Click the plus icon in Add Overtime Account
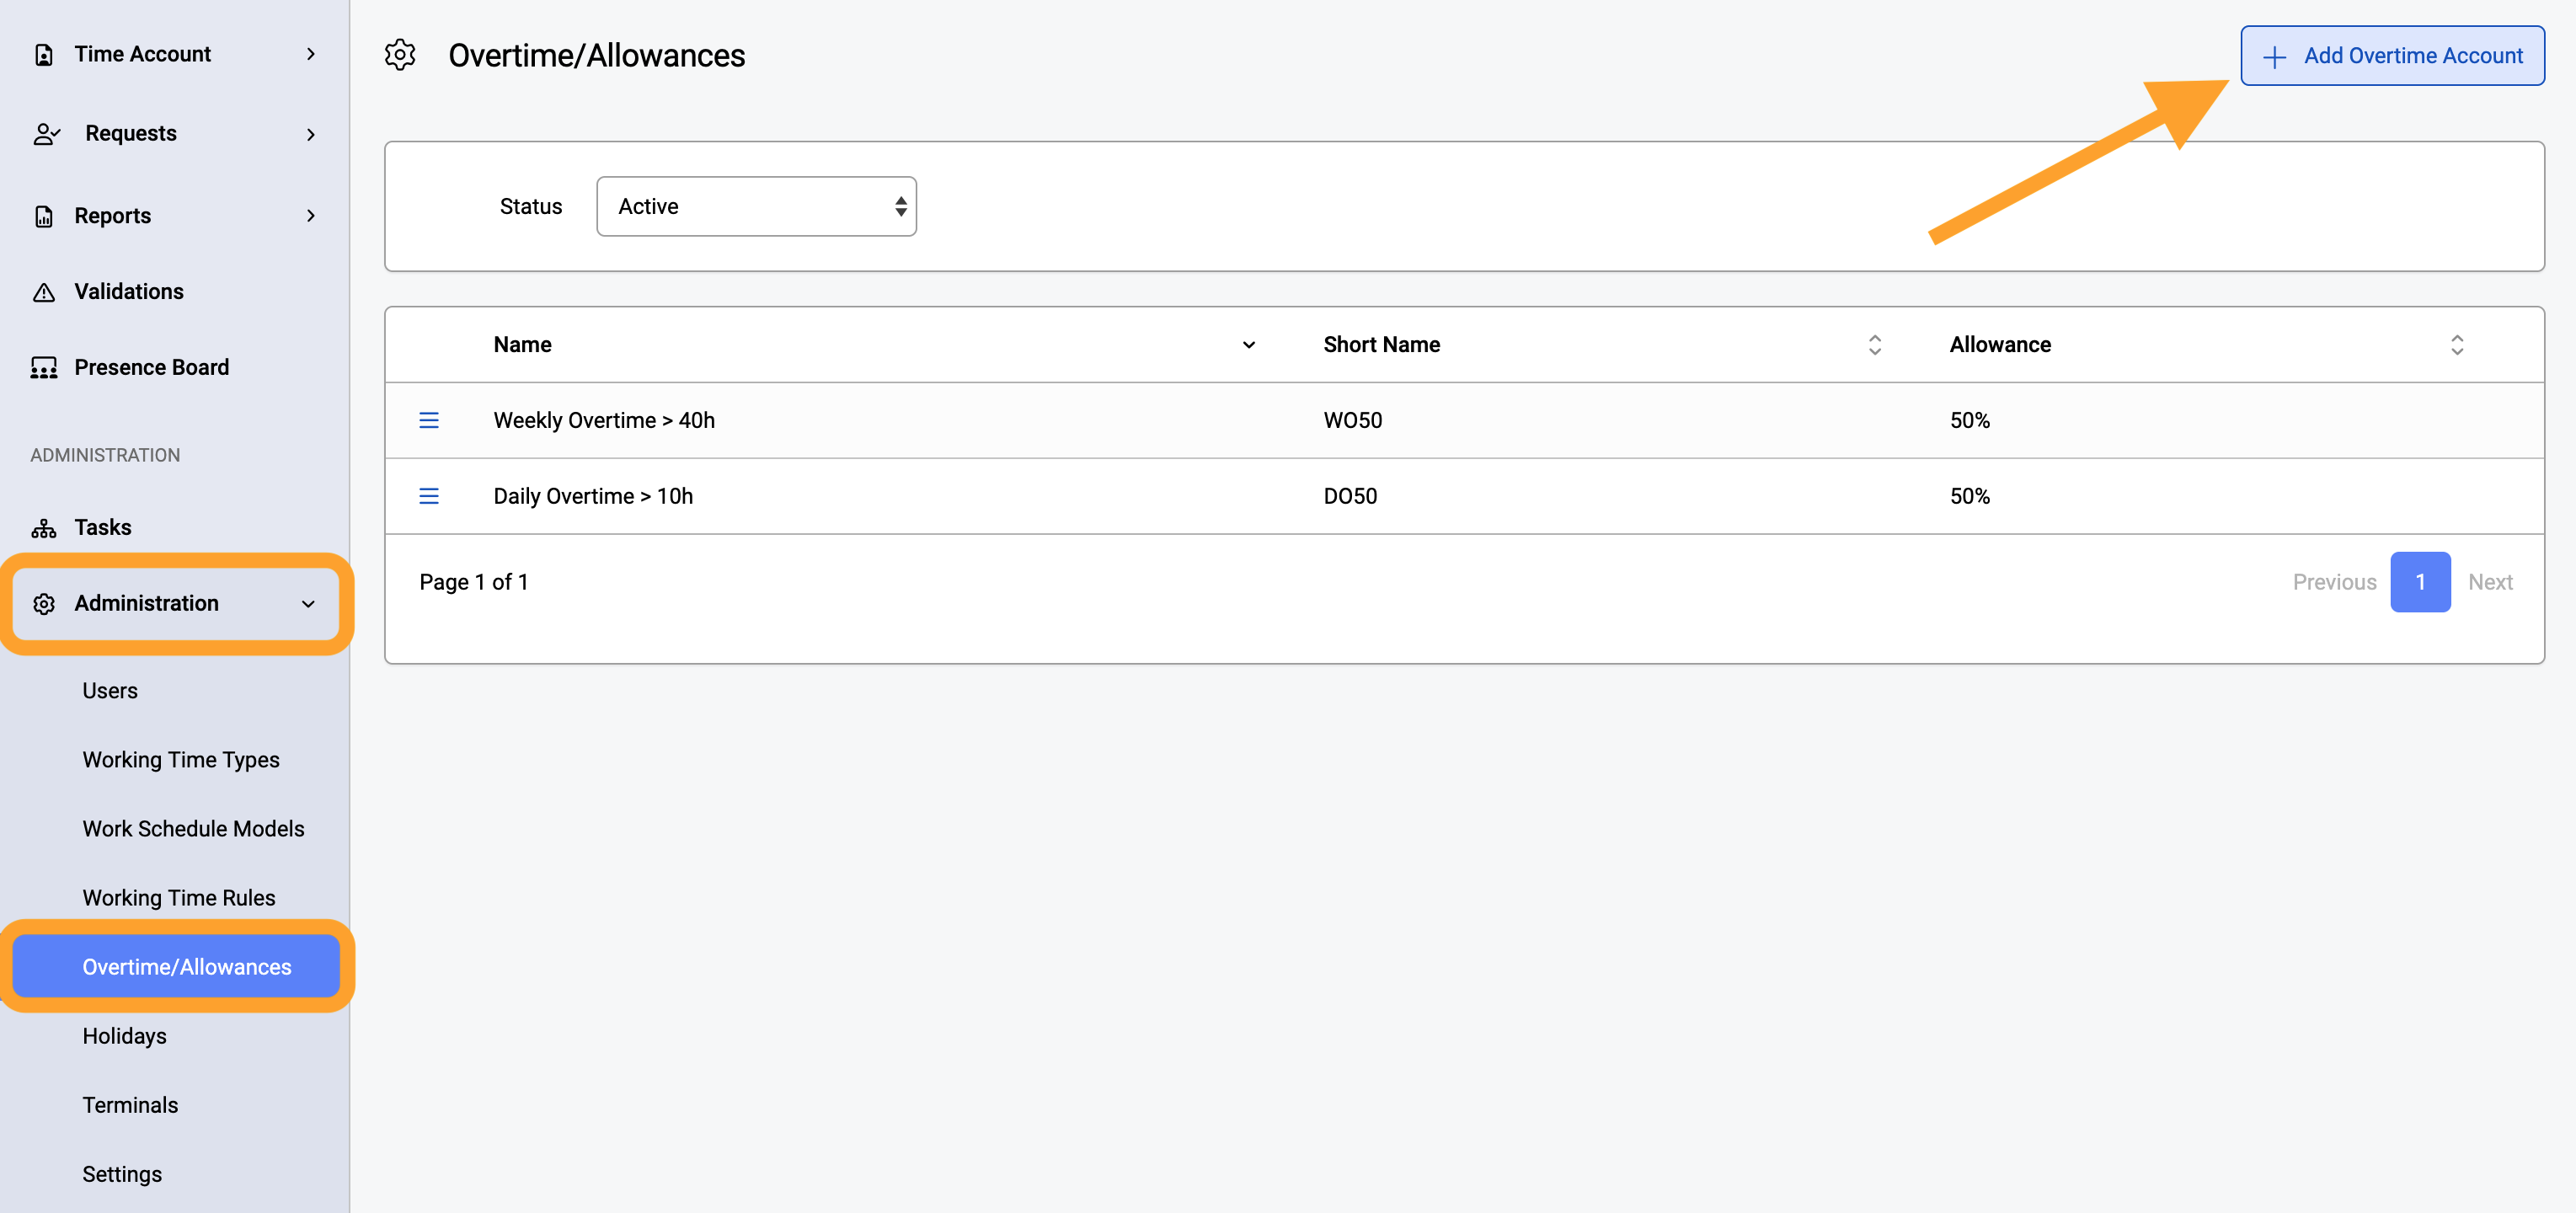 [2274, 57]
